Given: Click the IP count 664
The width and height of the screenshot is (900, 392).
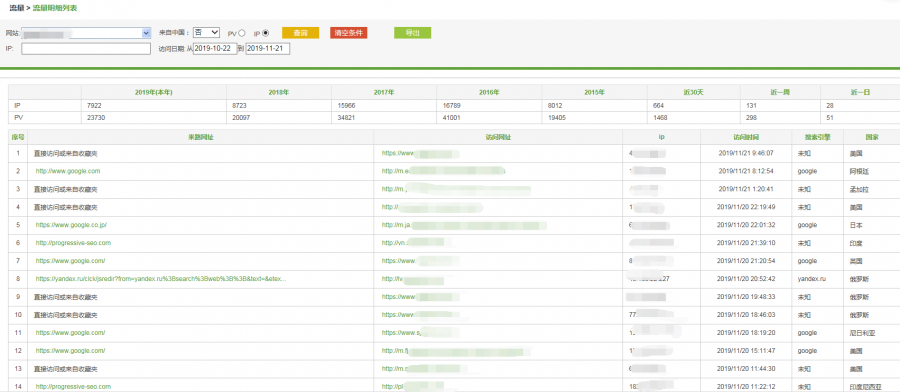Looking at the screenshot, I should tap(658, 106).
